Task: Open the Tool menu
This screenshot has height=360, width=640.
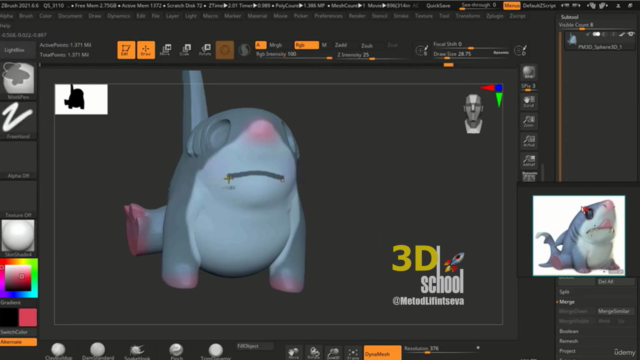Action: tap(444, 16)
